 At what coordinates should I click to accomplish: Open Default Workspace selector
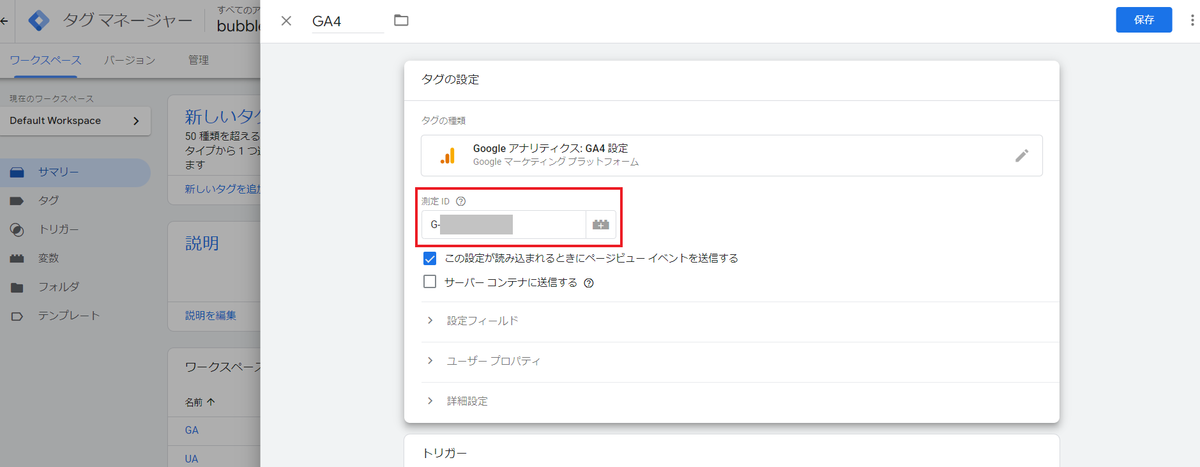coord(75,121)
